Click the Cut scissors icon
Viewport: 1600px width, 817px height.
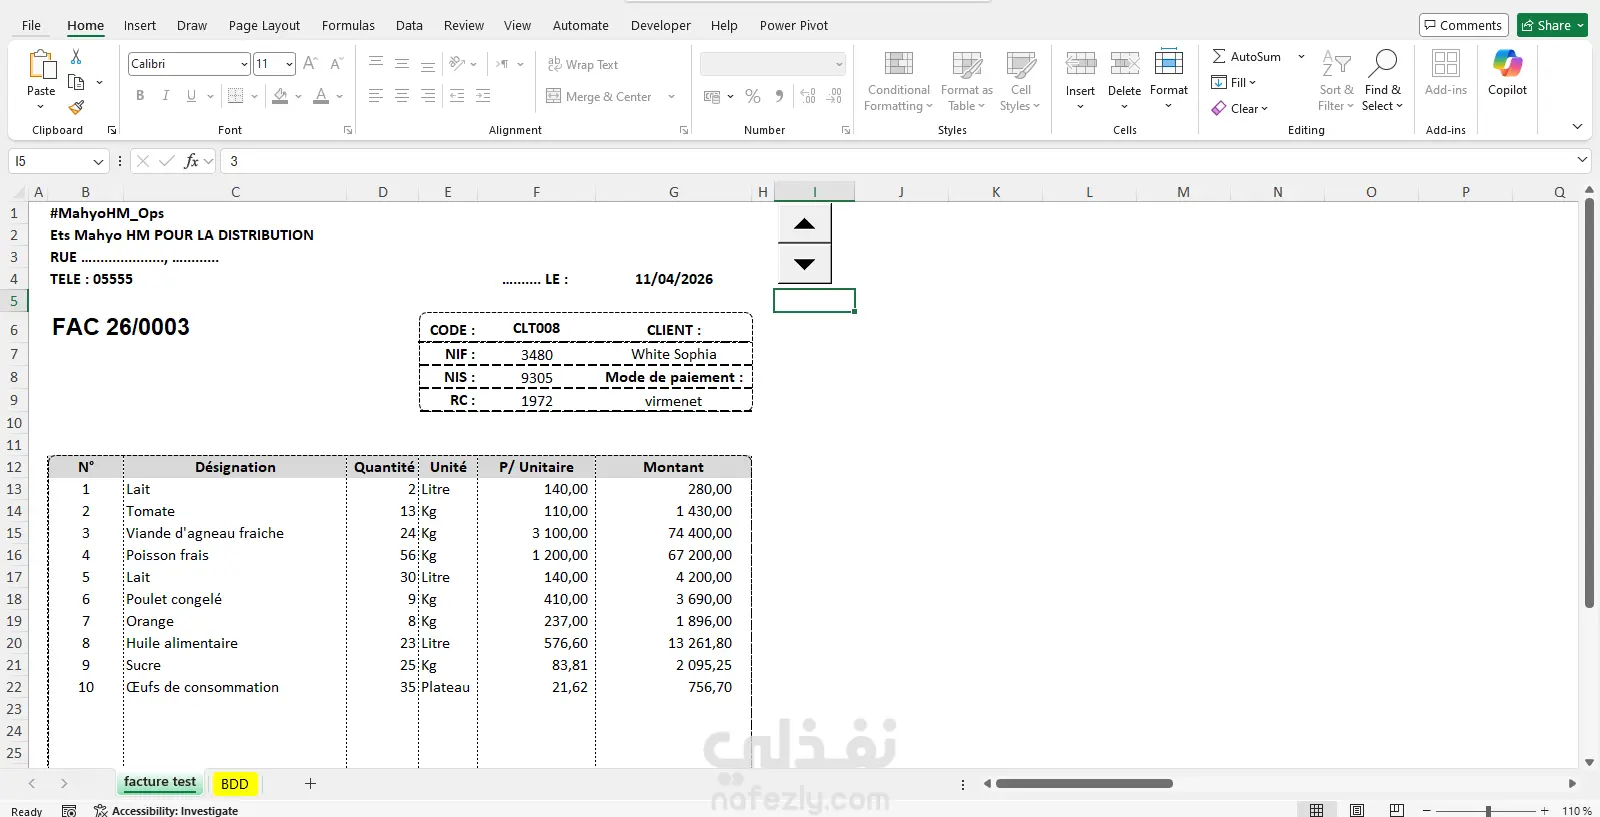pyautogui.click(x=76, y=57)
